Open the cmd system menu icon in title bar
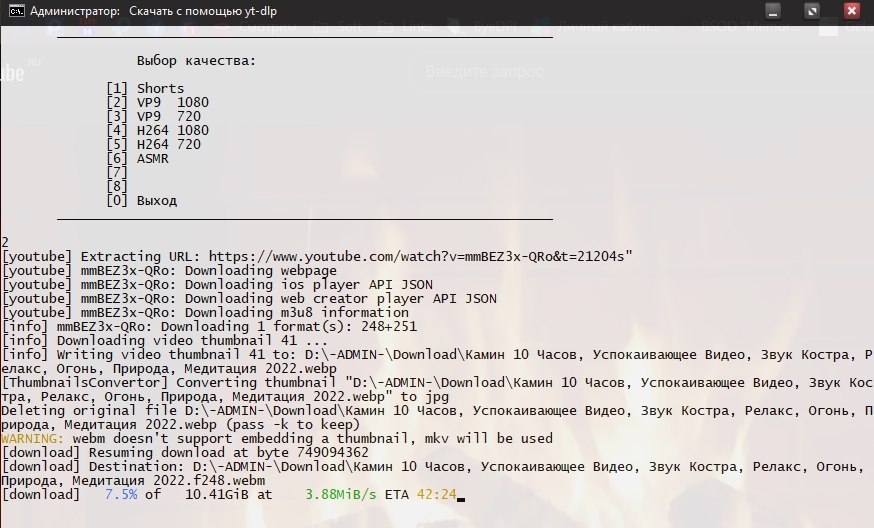This screenshot has width=874, height=528. (17, 11)
